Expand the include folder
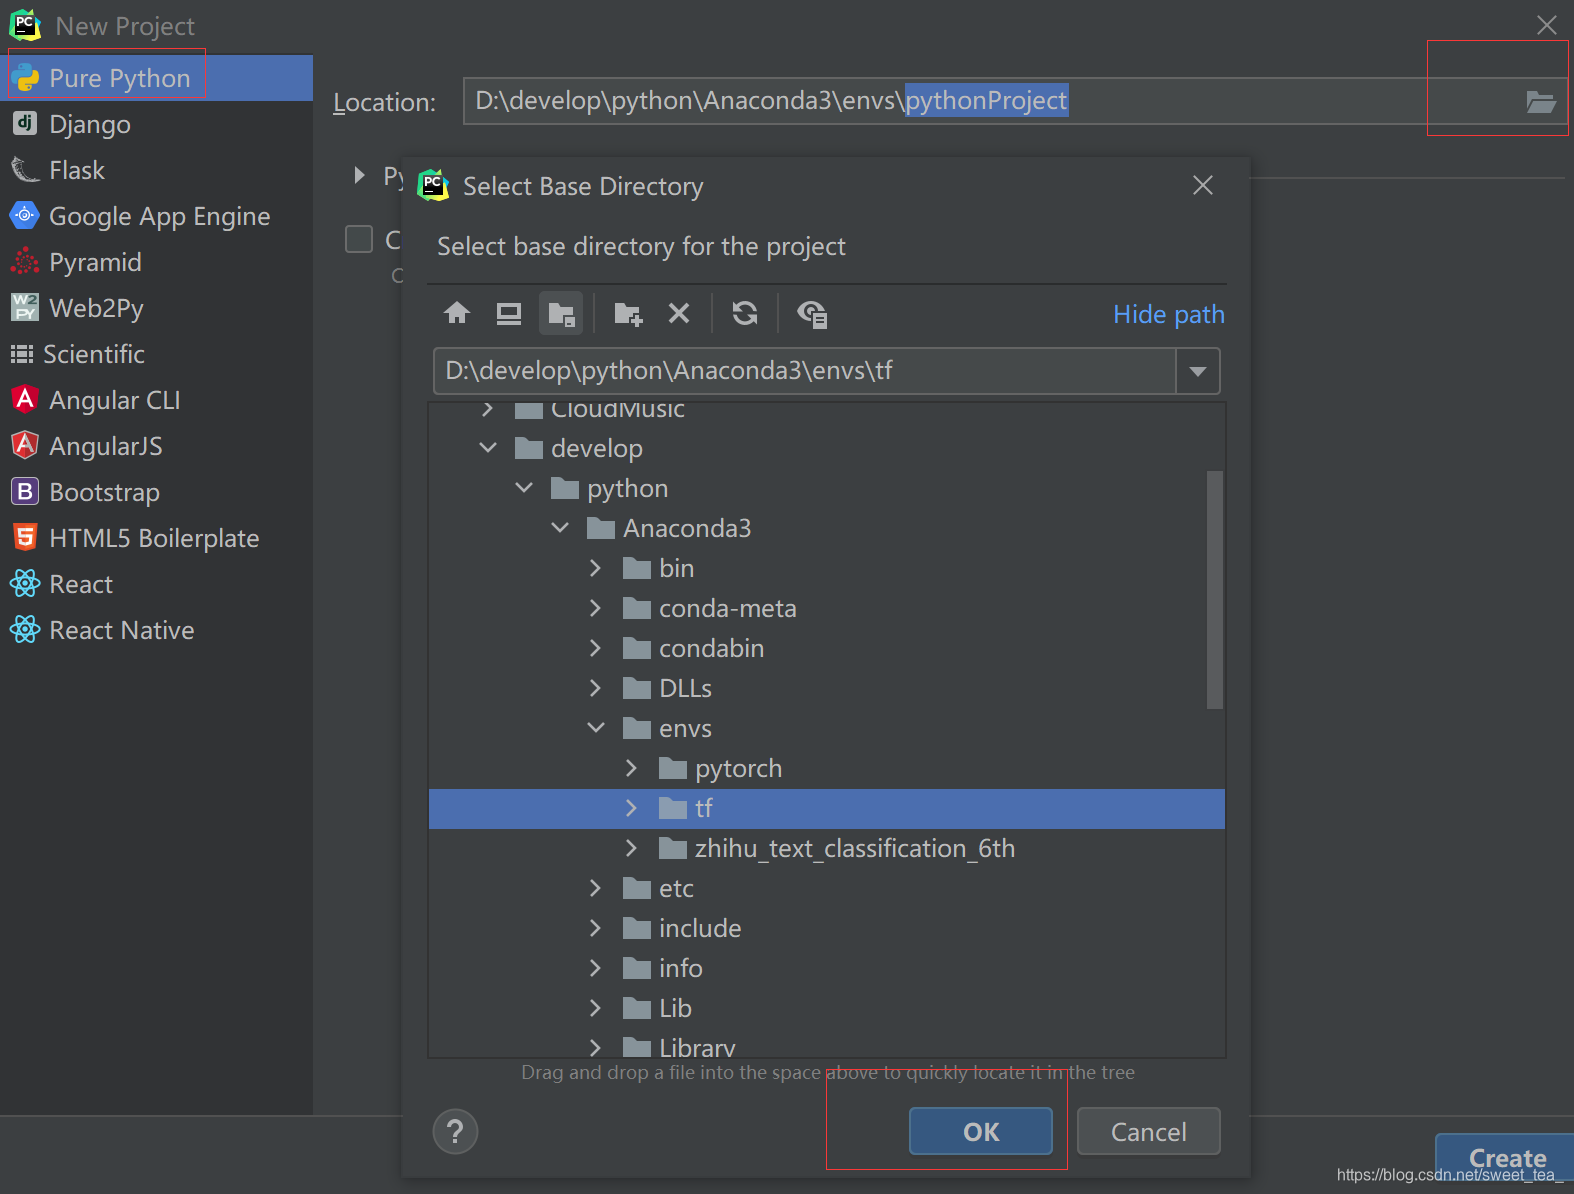 596,928
